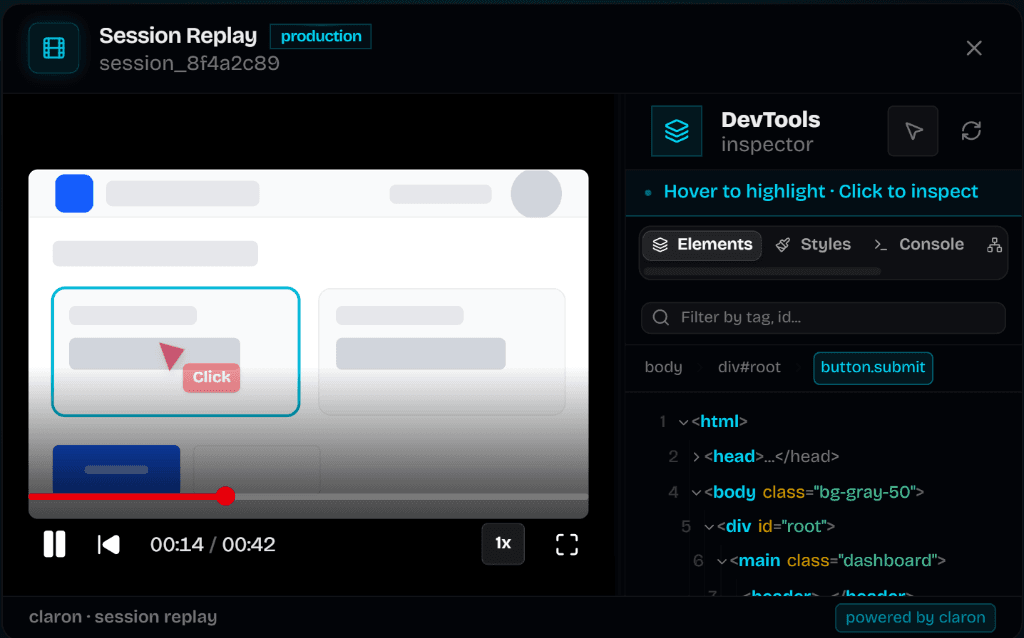Click the Filter by tag, id input
The width and height of the screenshot is (1024, 638).
[823, 318]
